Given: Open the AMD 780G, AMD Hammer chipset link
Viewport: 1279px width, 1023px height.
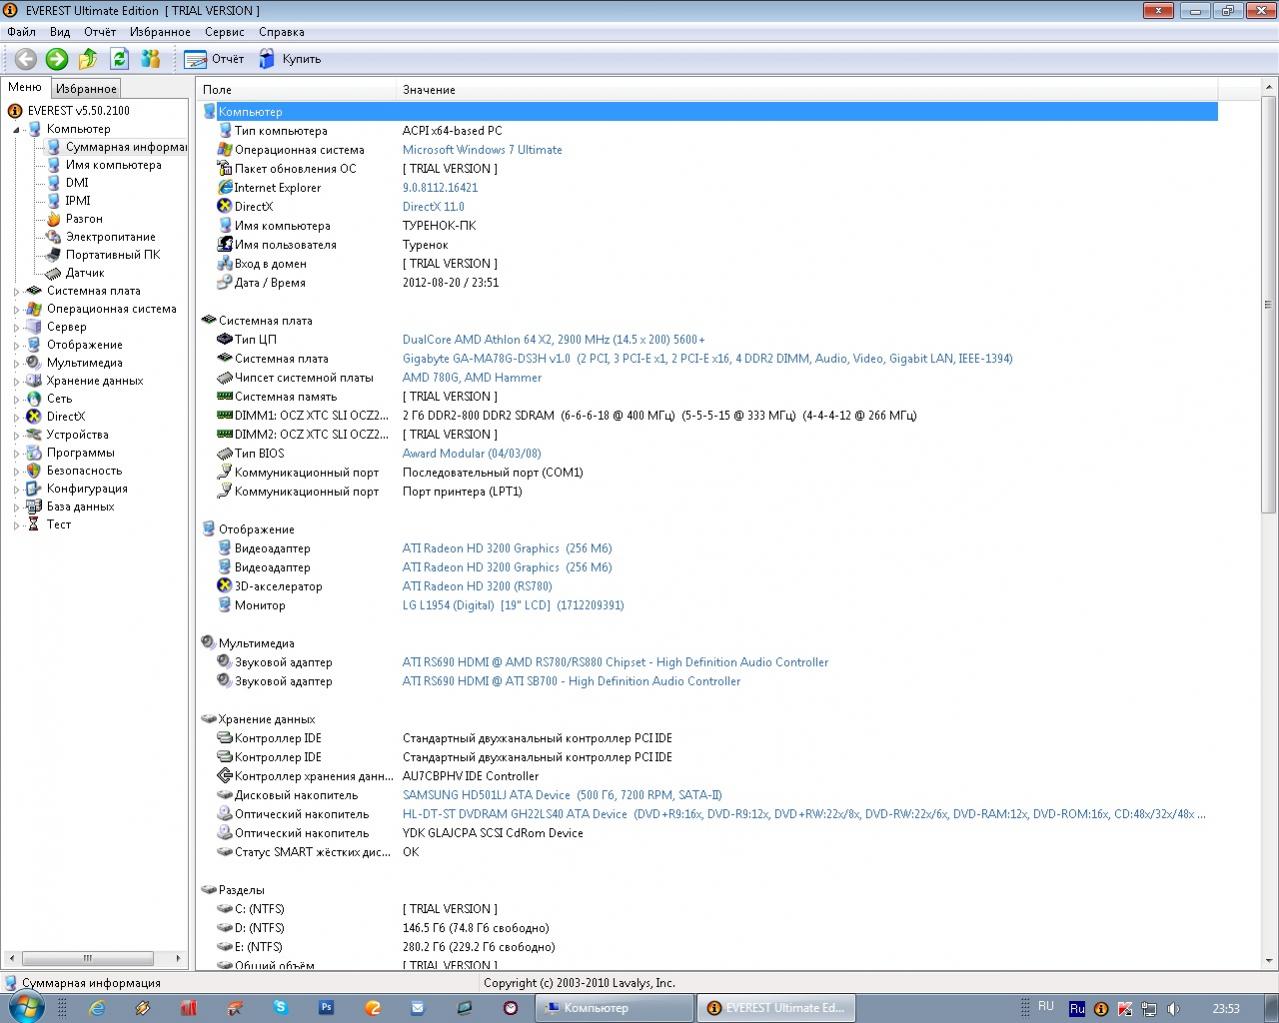Looking at the screenshot, I should (472, 378).
